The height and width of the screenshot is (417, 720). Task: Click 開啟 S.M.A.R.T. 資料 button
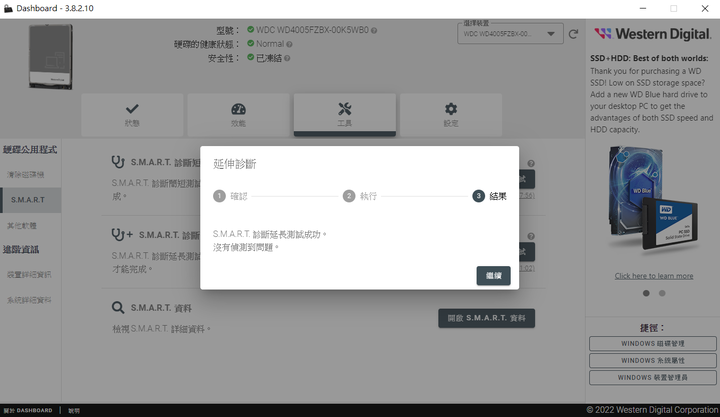pyautogui.click(x=486, y=318)
